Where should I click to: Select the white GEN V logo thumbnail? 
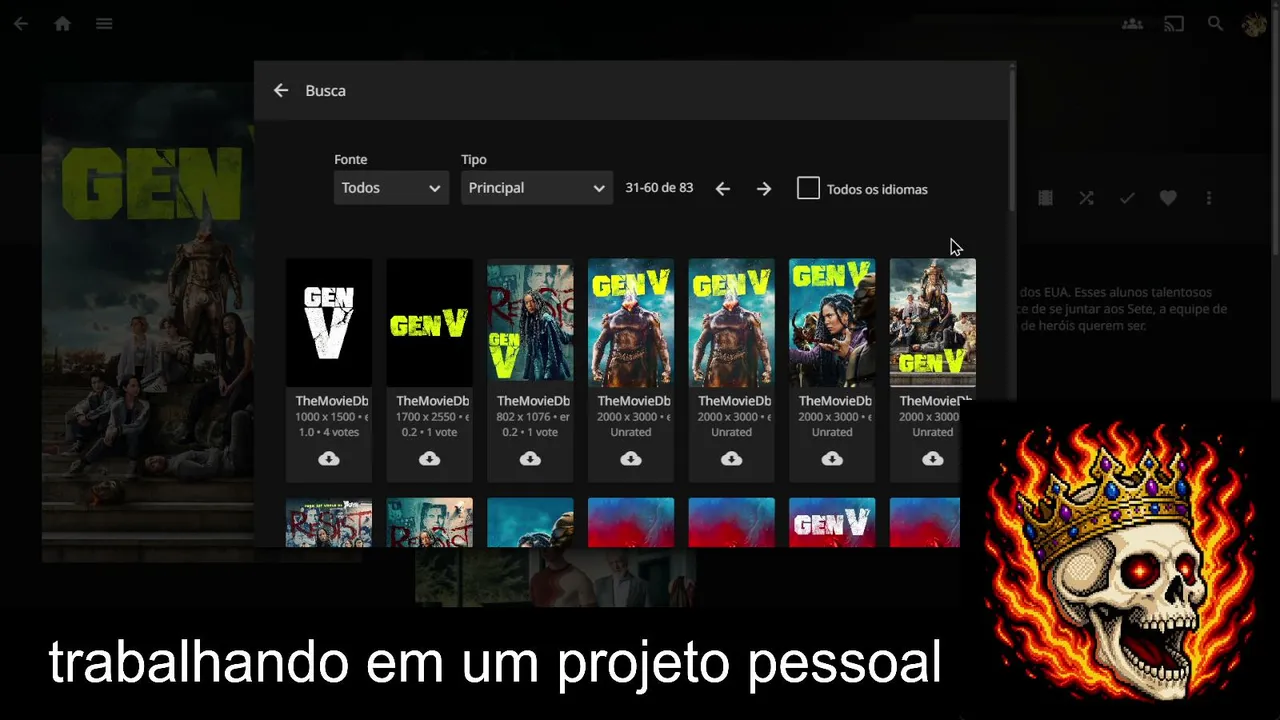[x=329, y=322]
